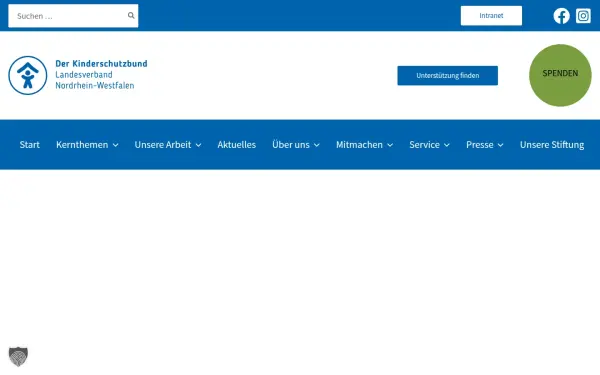Open Service menu item

tap(424, 145)
